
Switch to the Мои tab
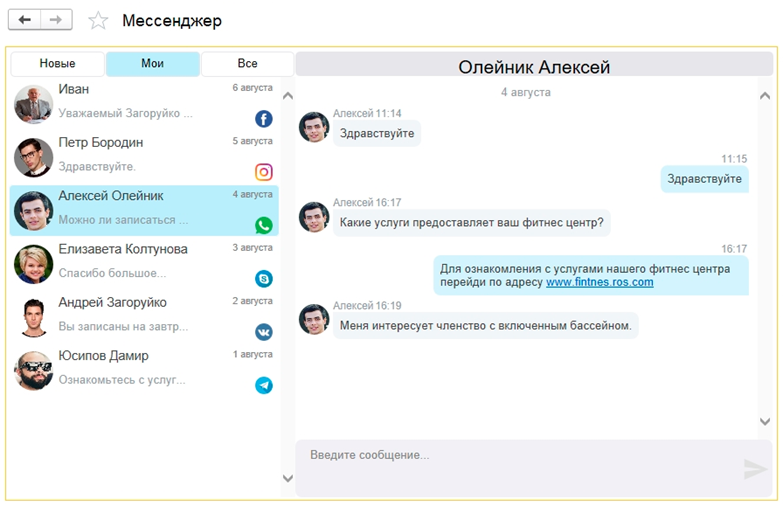point(152,63)
